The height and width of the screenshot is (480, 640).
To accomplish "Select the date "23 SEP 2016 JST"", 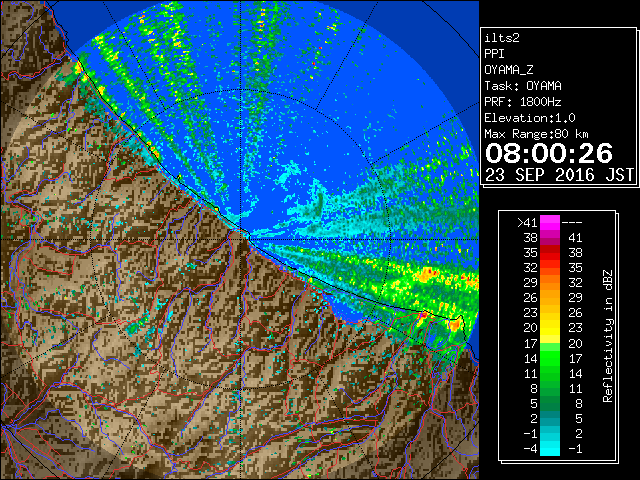I will coord(559,175).
